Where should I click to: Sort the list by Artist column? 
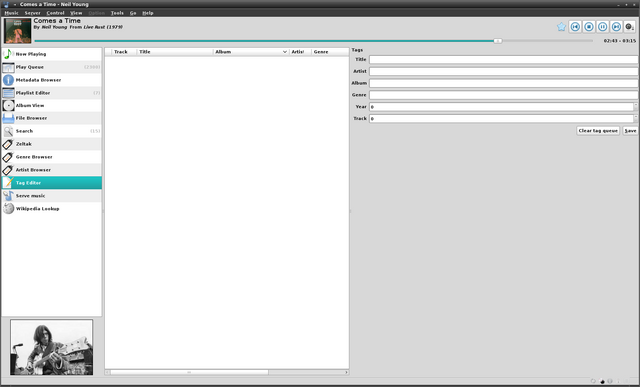pos(300,52)
